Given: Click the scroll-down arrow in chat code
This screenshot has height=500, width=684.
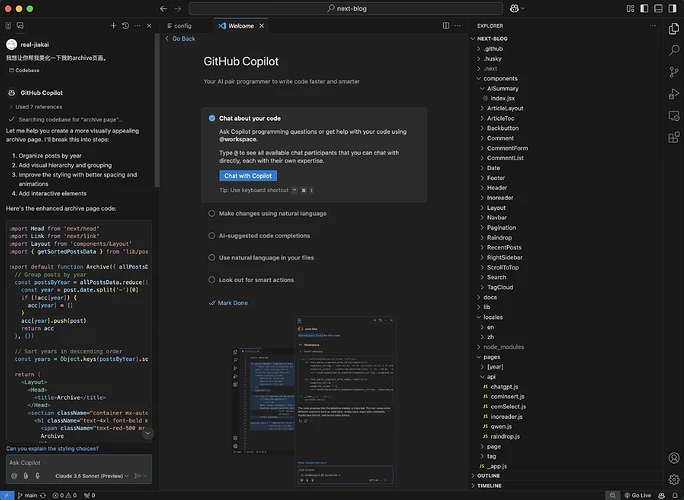Looking at the screenshot, I should [x=147, y=433].
